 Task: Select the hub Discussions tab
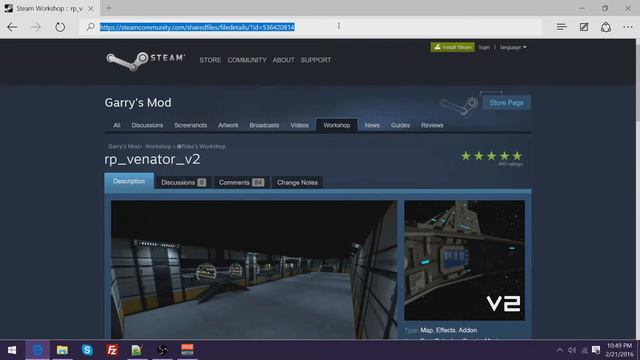tap(147, 125)
